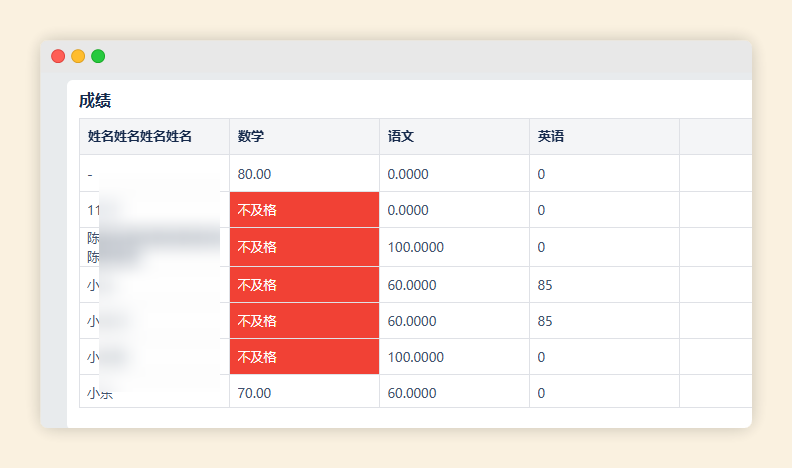Select the 数学 column header

pyautogui.click(x=251, y=136)
